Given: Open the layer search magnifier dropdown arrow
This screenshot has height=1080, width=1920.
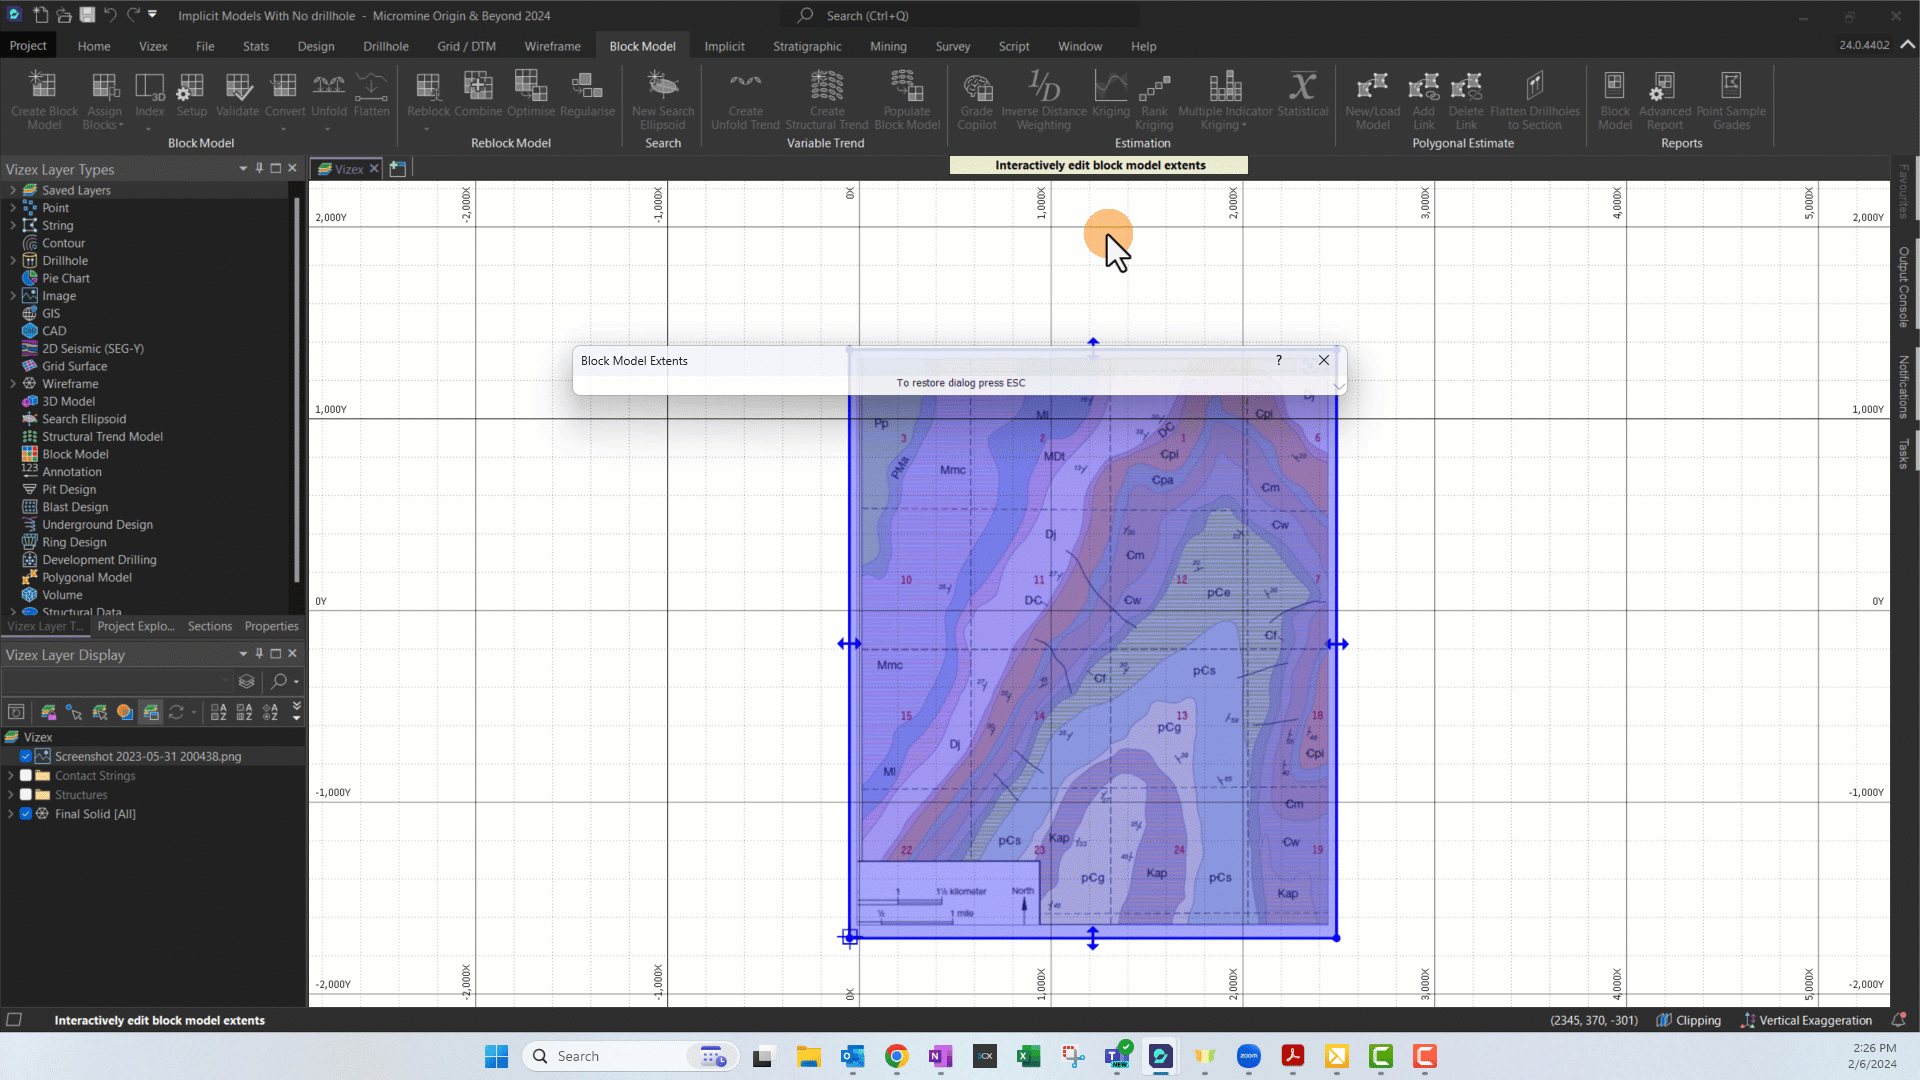Looking at the screenshot, I should pyautogui.click(x=296, y=682).
